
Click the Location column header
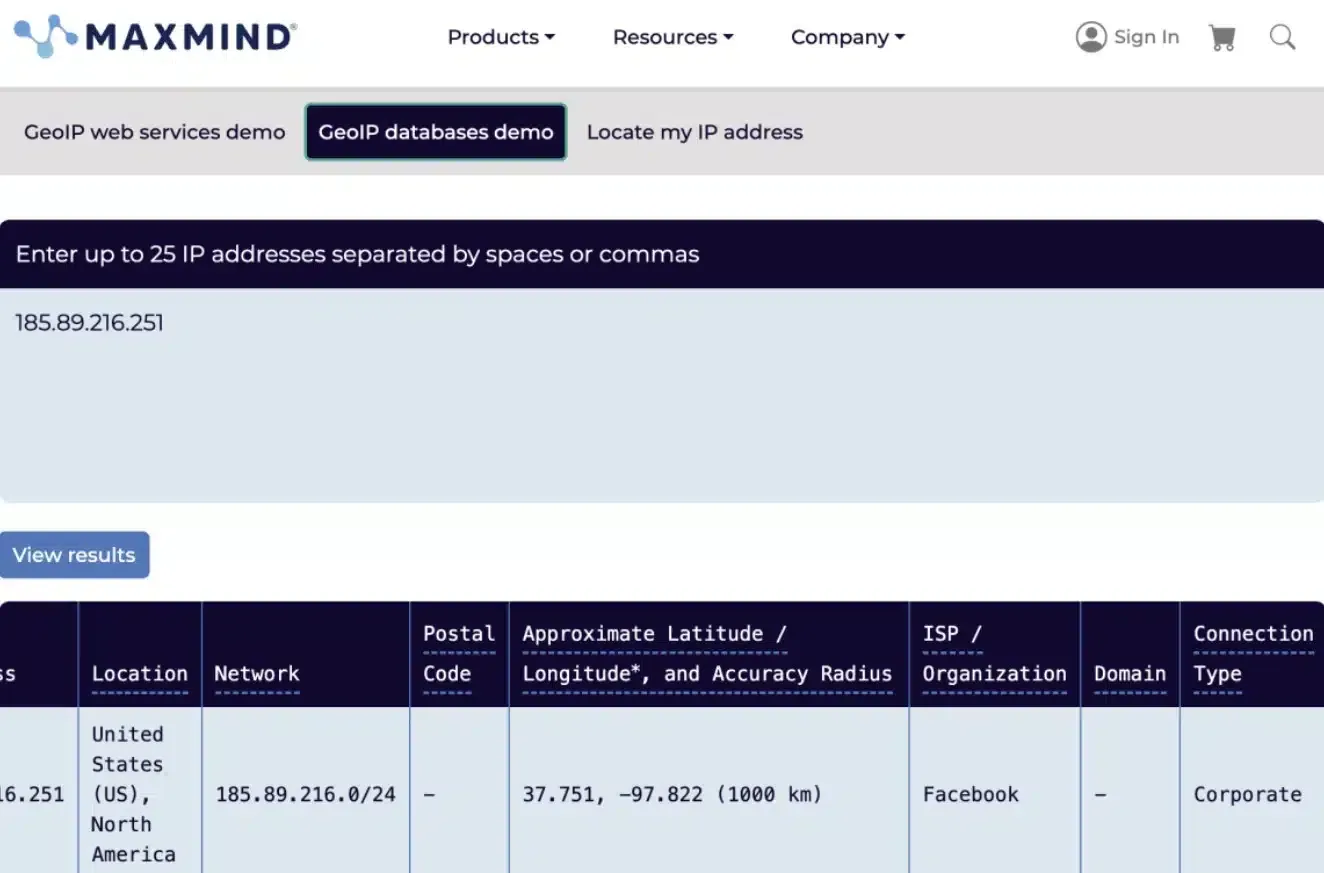coord(139,674)
